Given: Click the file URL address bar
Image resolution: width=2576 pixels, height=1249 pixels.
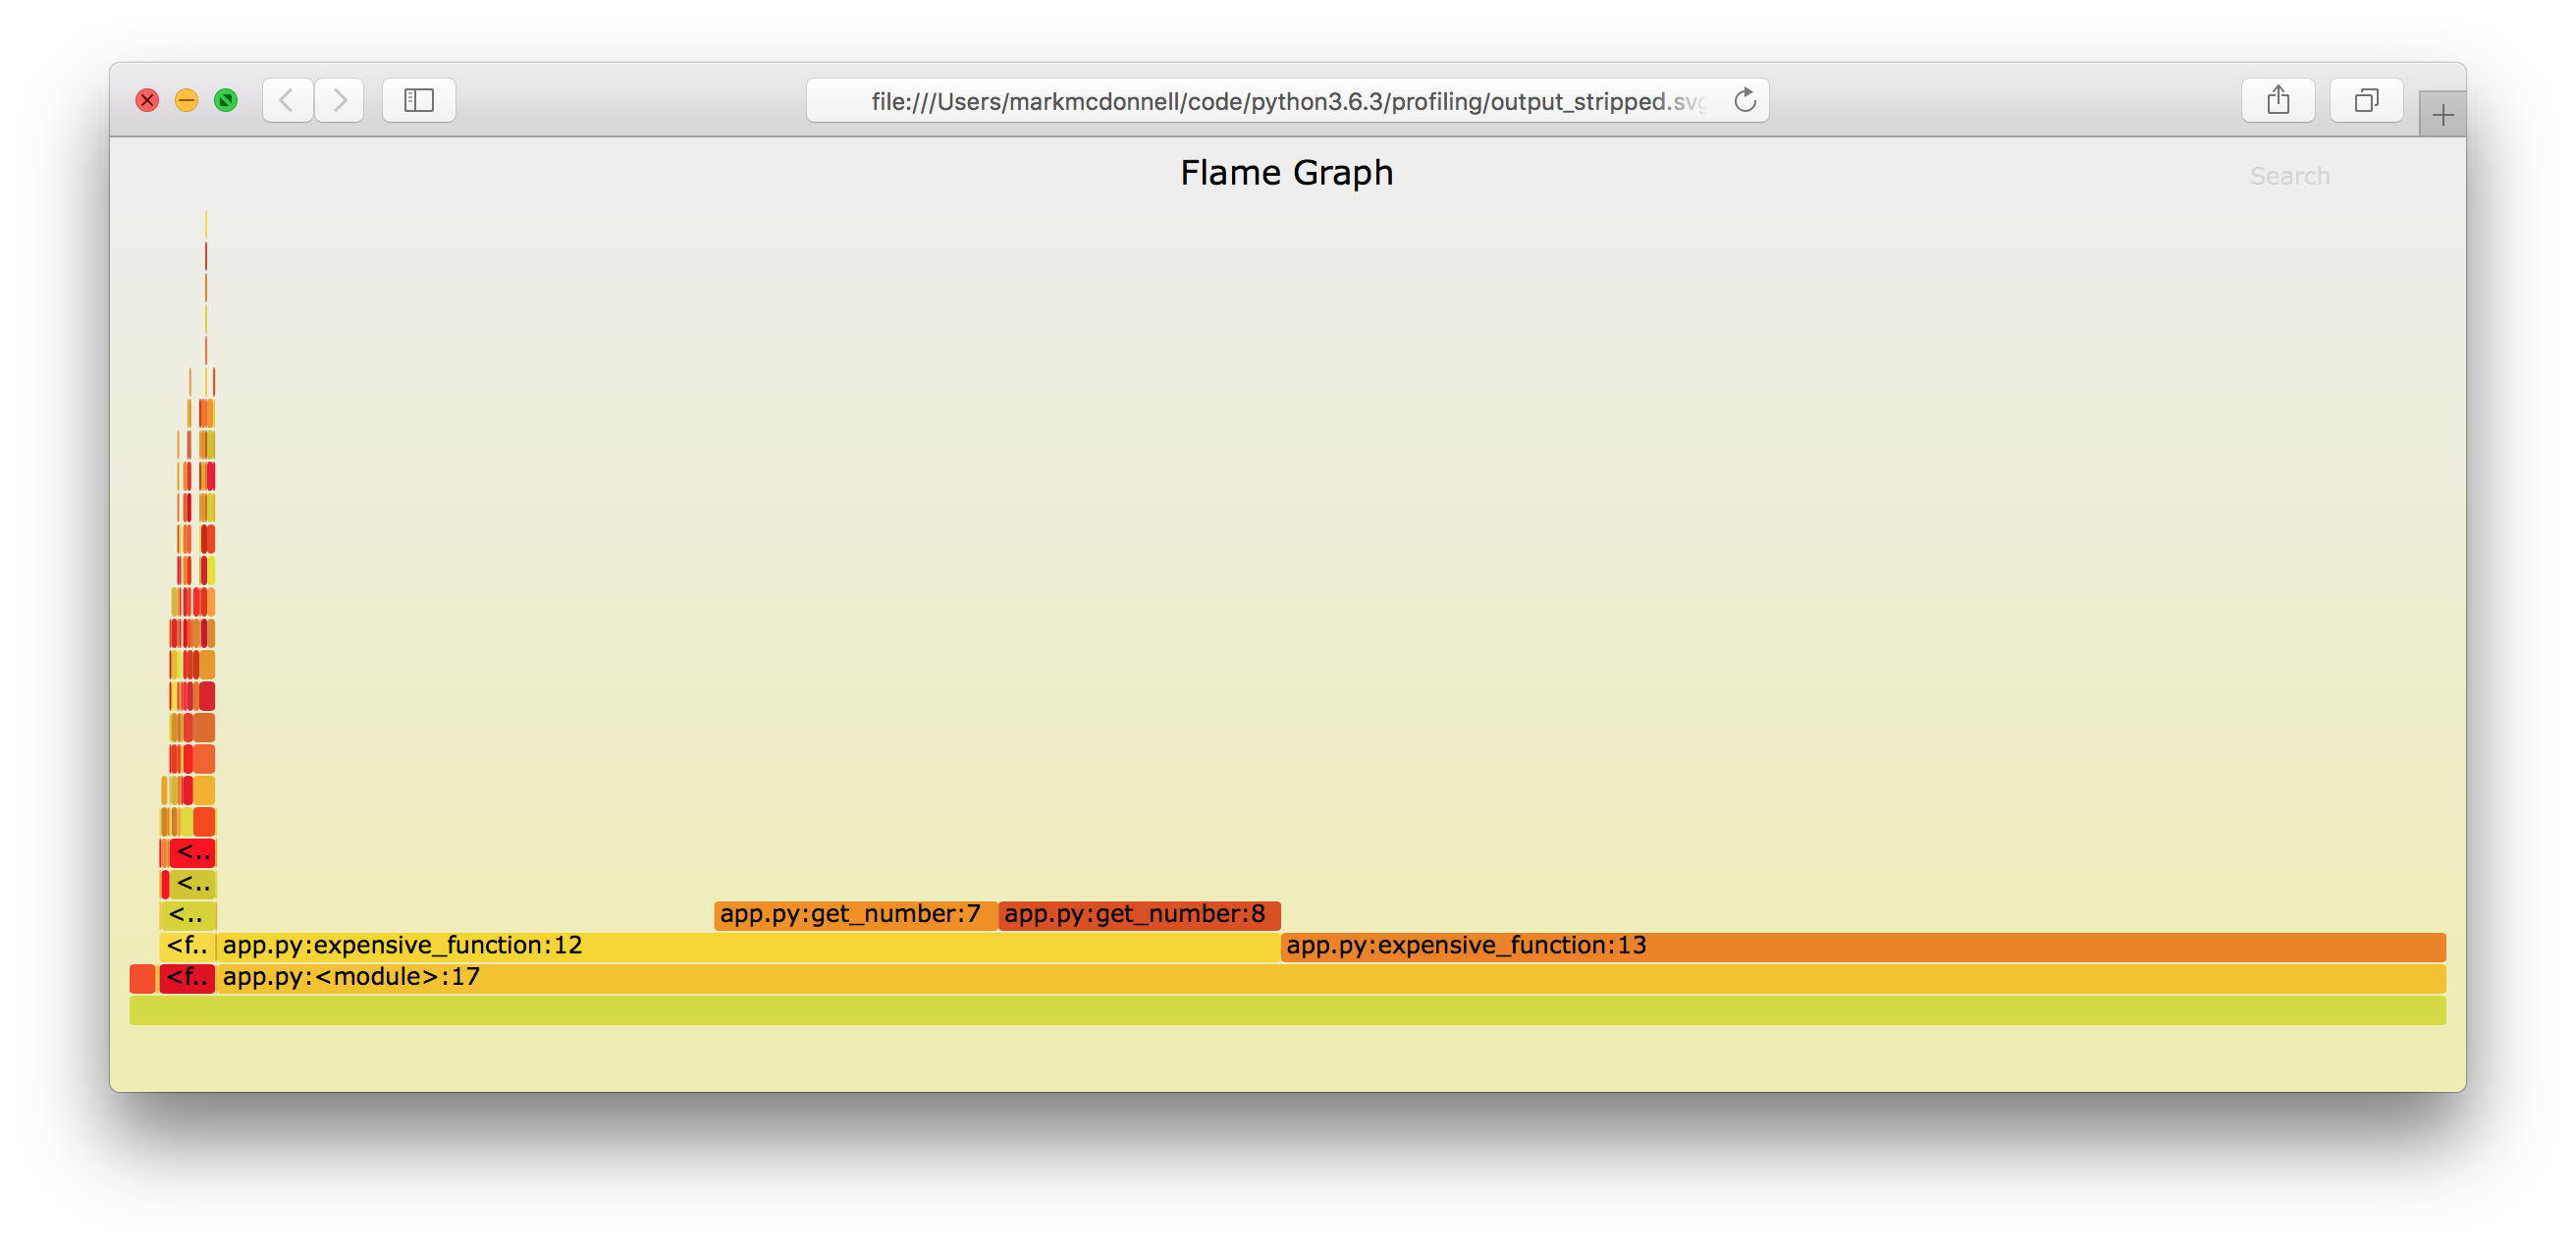Looking at the screenshot, I should 1287,100.
